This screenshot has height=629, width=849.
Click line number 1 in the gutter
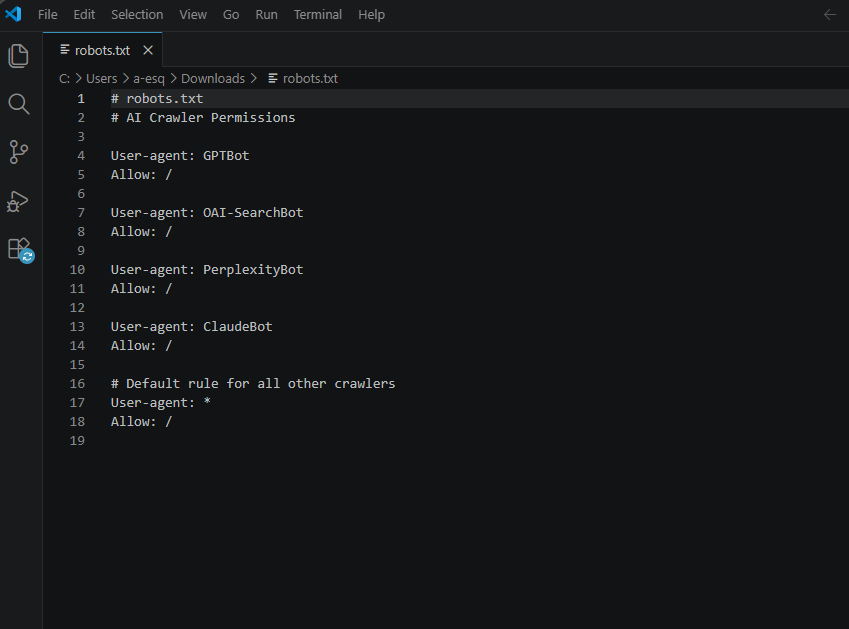[81, 99]
